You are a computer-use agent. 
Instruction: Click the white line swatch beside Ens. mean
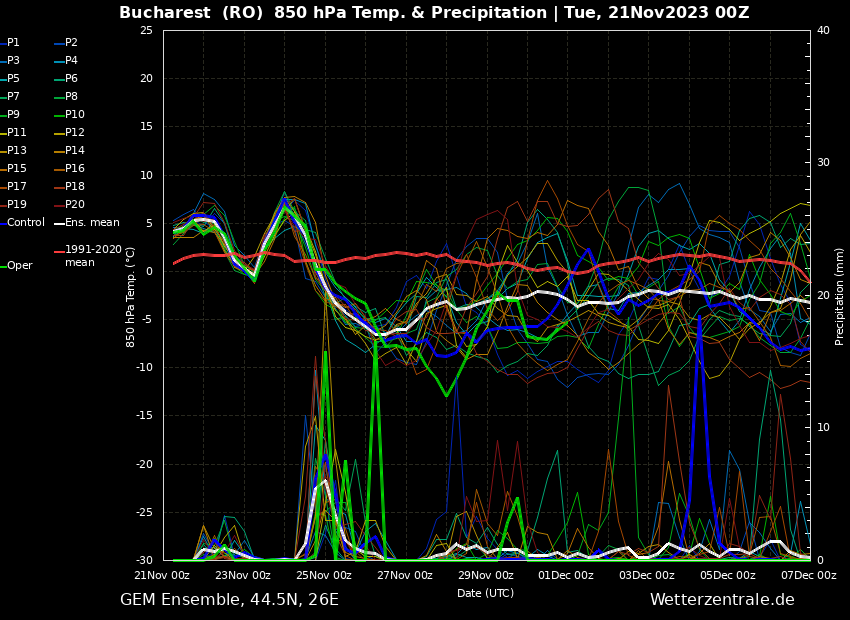point(59,224)
